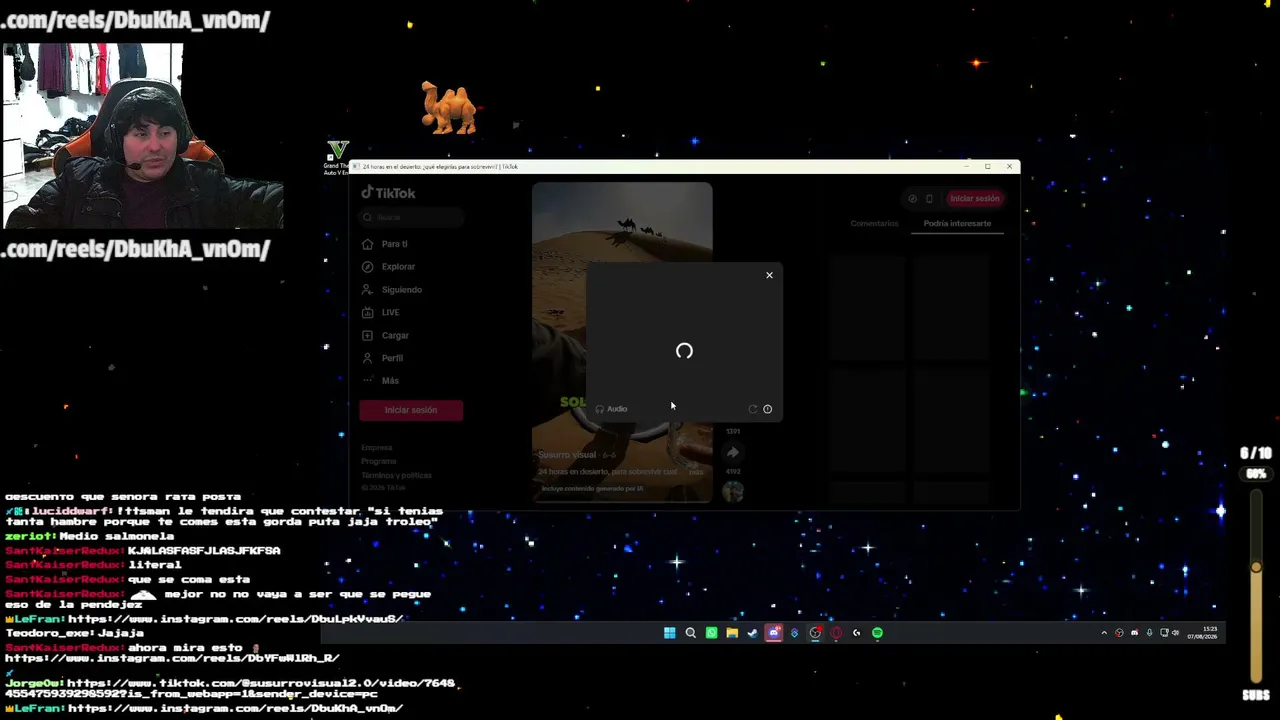Click the SUBS goal bar knob
This screenshot has height=720, width=1280.
click(1256, 568)
